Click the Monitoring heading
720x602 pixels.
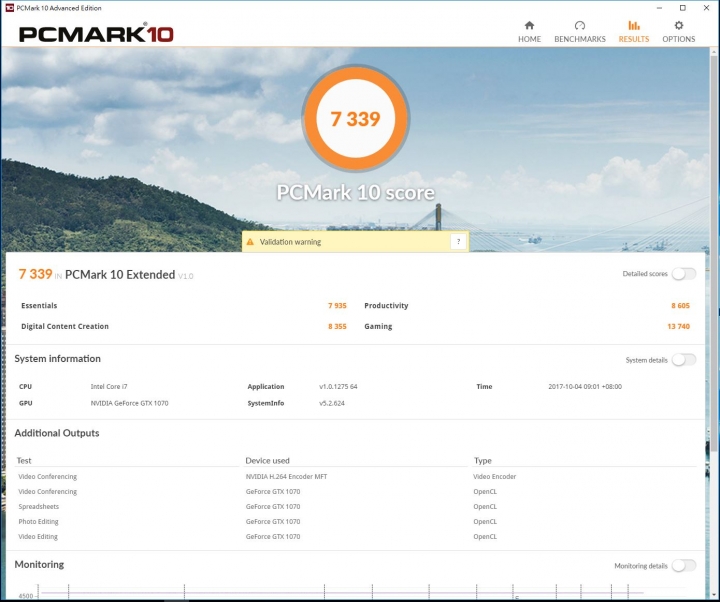tap(39, 564)
